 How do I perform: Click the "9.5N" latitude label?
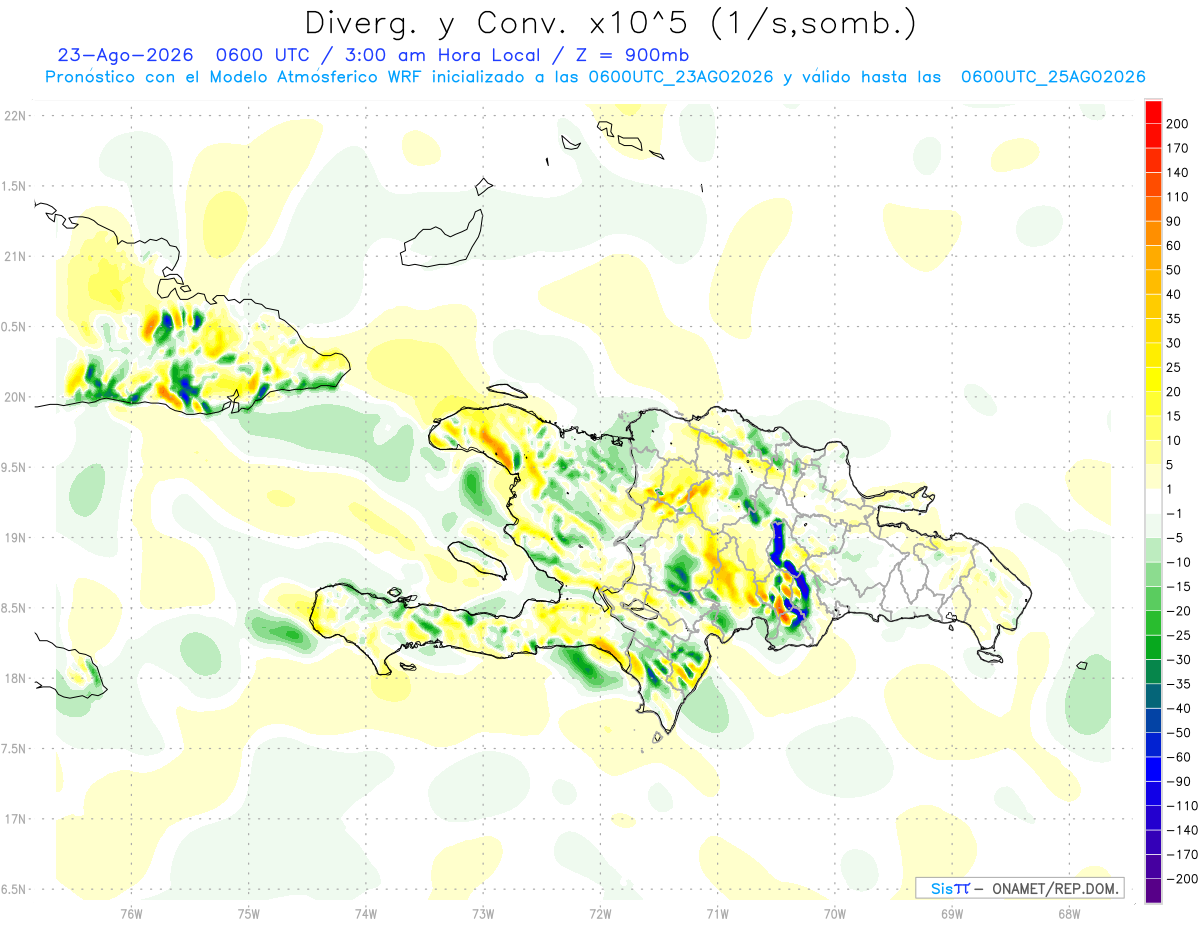(x=14, y=467)
